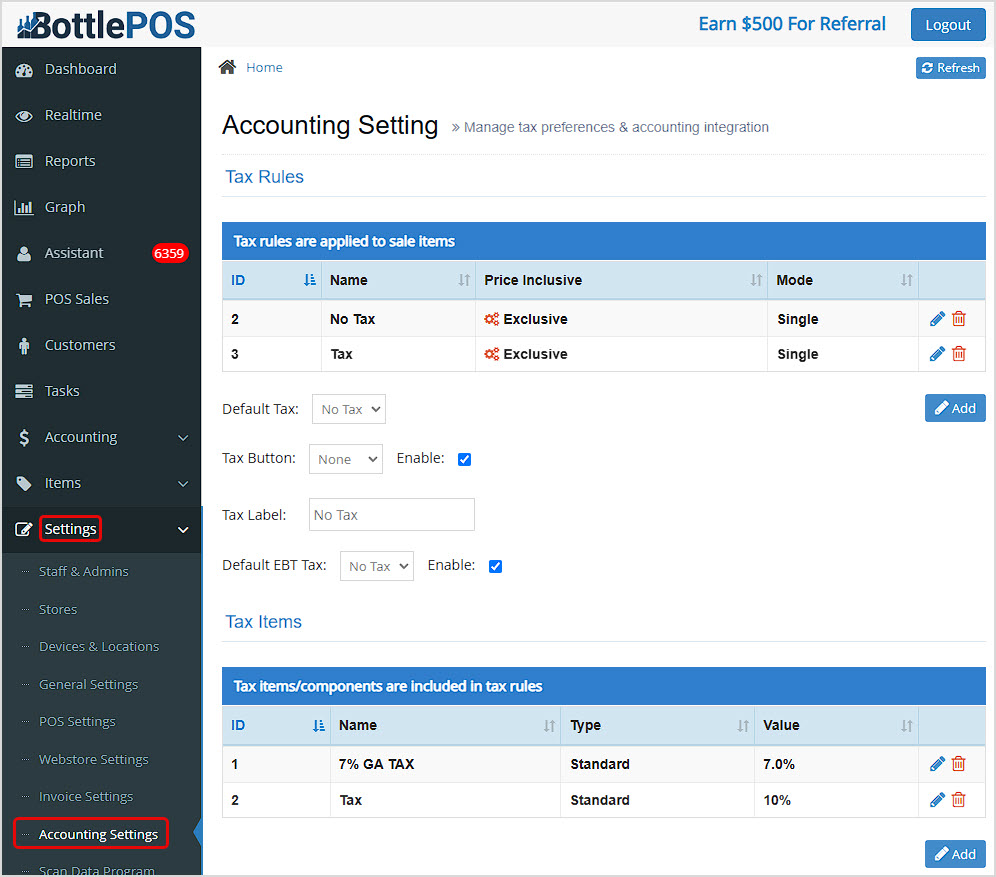The height and width of the screenshot is (877, 996).
Task: Open the Default Tax dropdown
Action: pos(348,409)
